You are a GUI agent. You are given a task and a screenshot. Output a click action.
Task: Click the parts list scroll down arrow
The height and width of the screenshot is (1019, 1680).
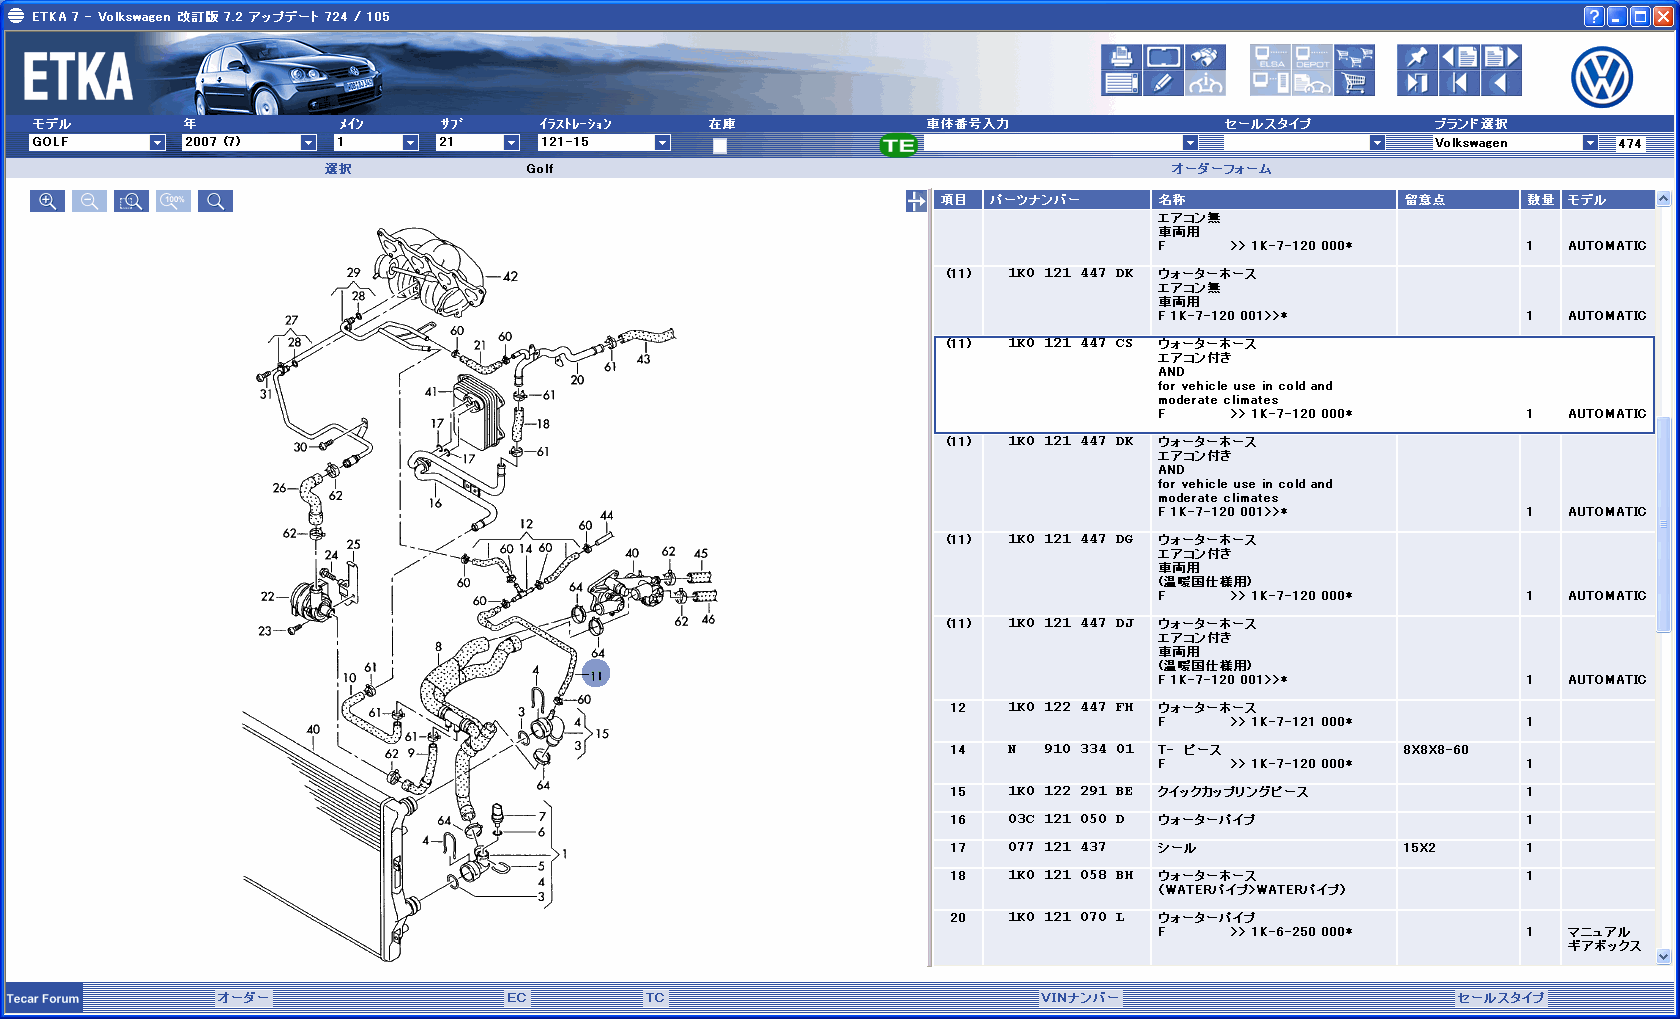click(x=1664, y=957)
